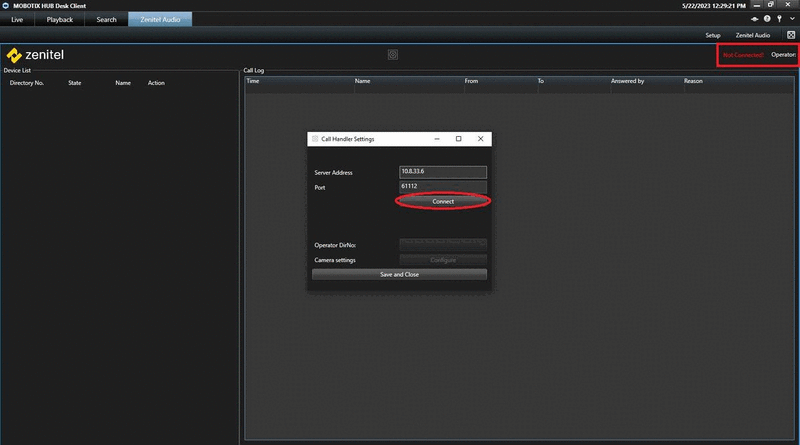Click the Server Address input field
Viewport: 800px width, 445px height.
442,172
